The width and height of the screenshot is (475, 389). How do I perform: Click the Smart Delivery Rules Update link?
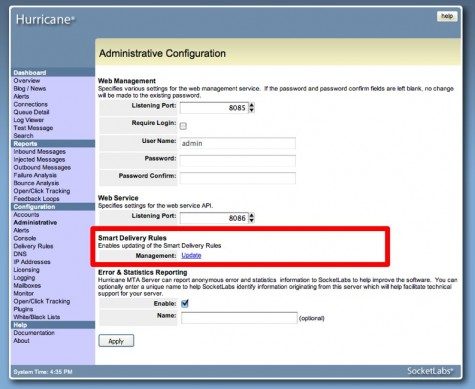pyautogui.click(x=191, y=255)
